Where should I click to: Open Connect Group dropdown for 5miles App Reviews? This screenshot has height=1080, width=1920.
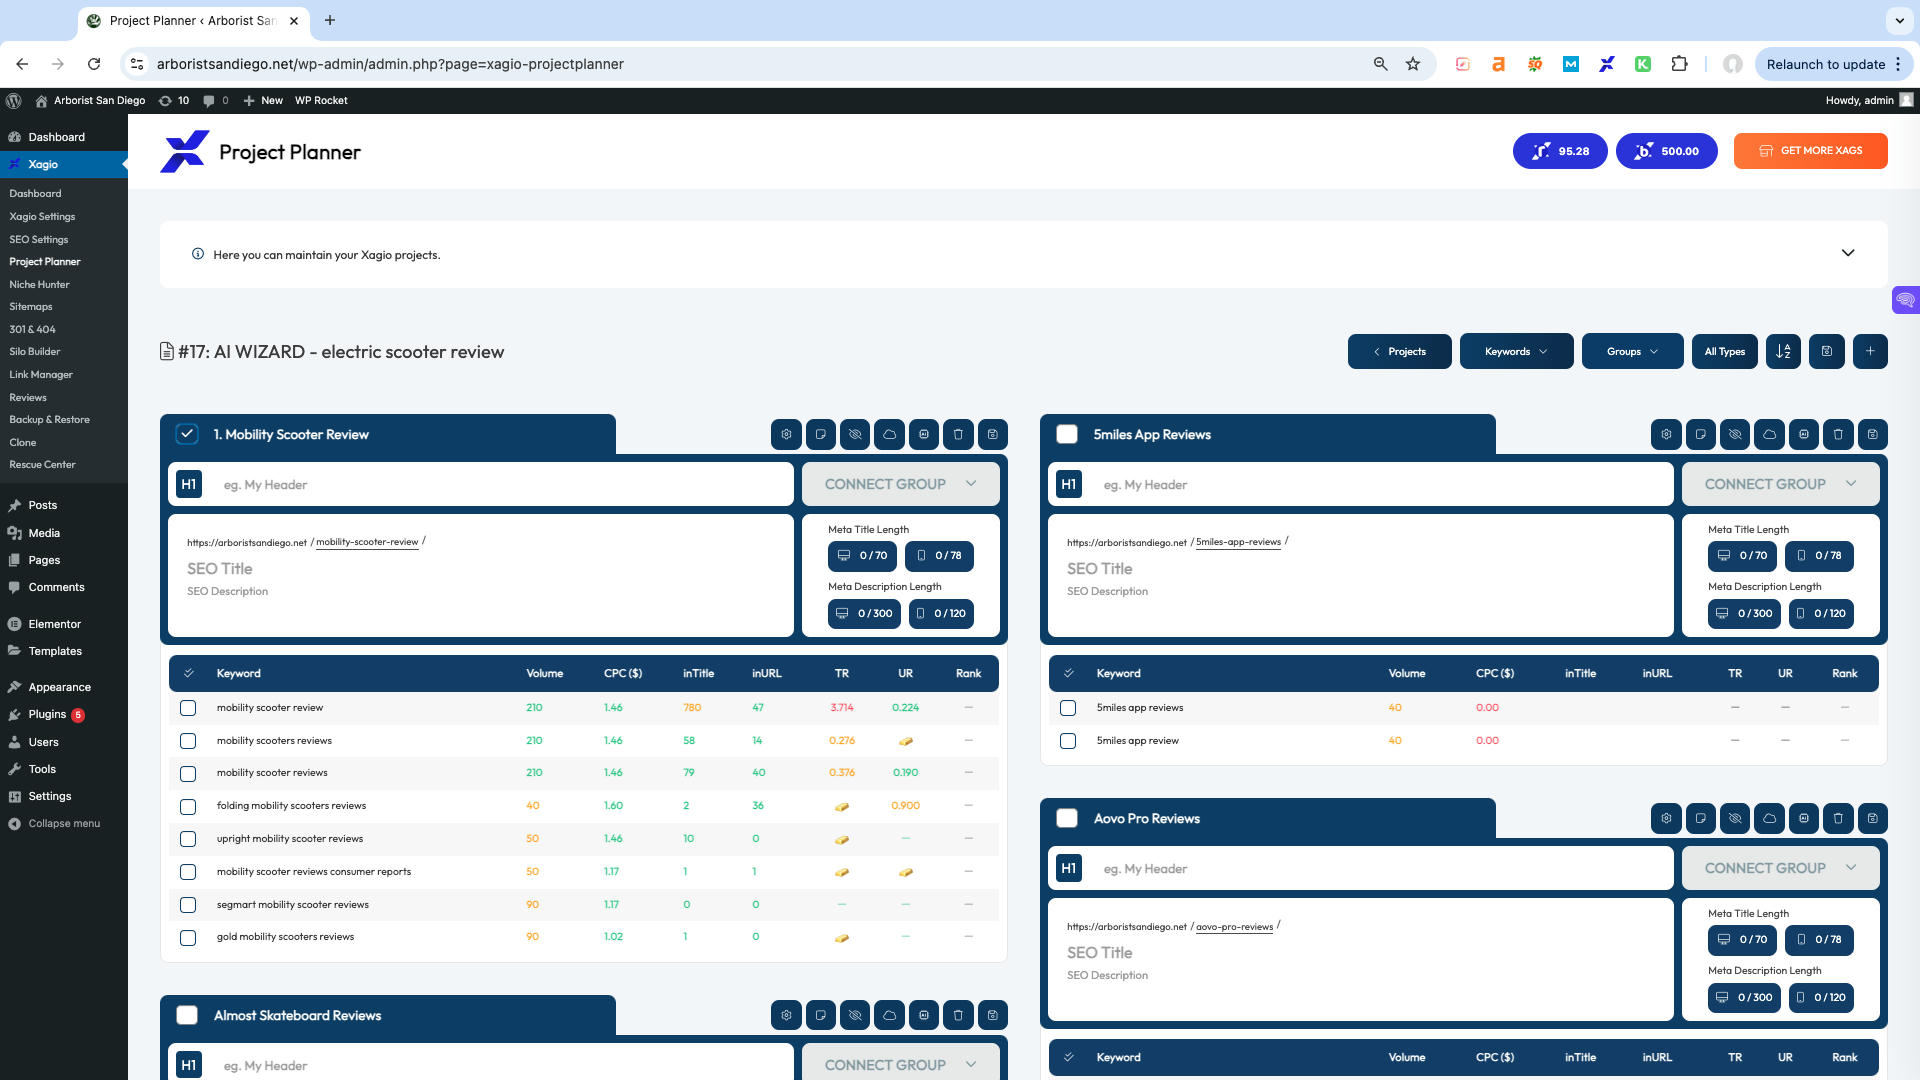click(1780, 484)
